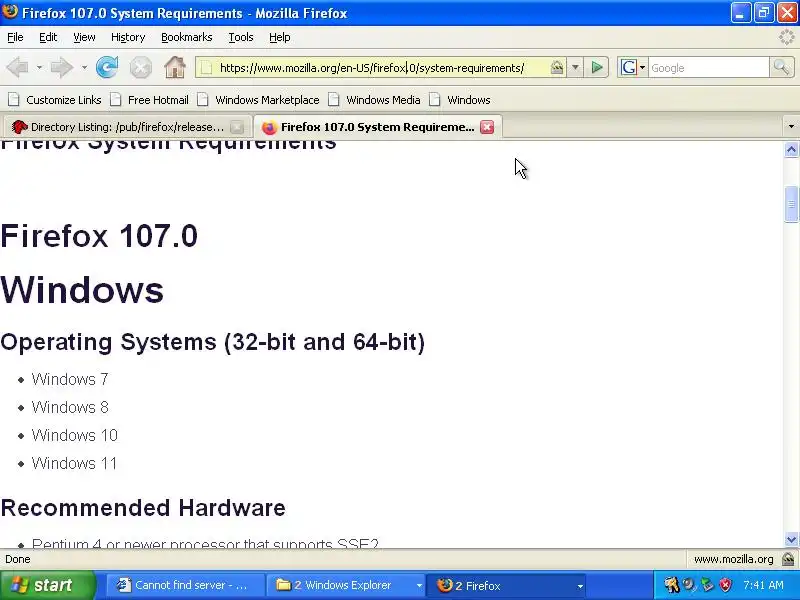This screenshot has width=800, height=600.
Task: Open the Help menu
Action: tap(280, 37)
